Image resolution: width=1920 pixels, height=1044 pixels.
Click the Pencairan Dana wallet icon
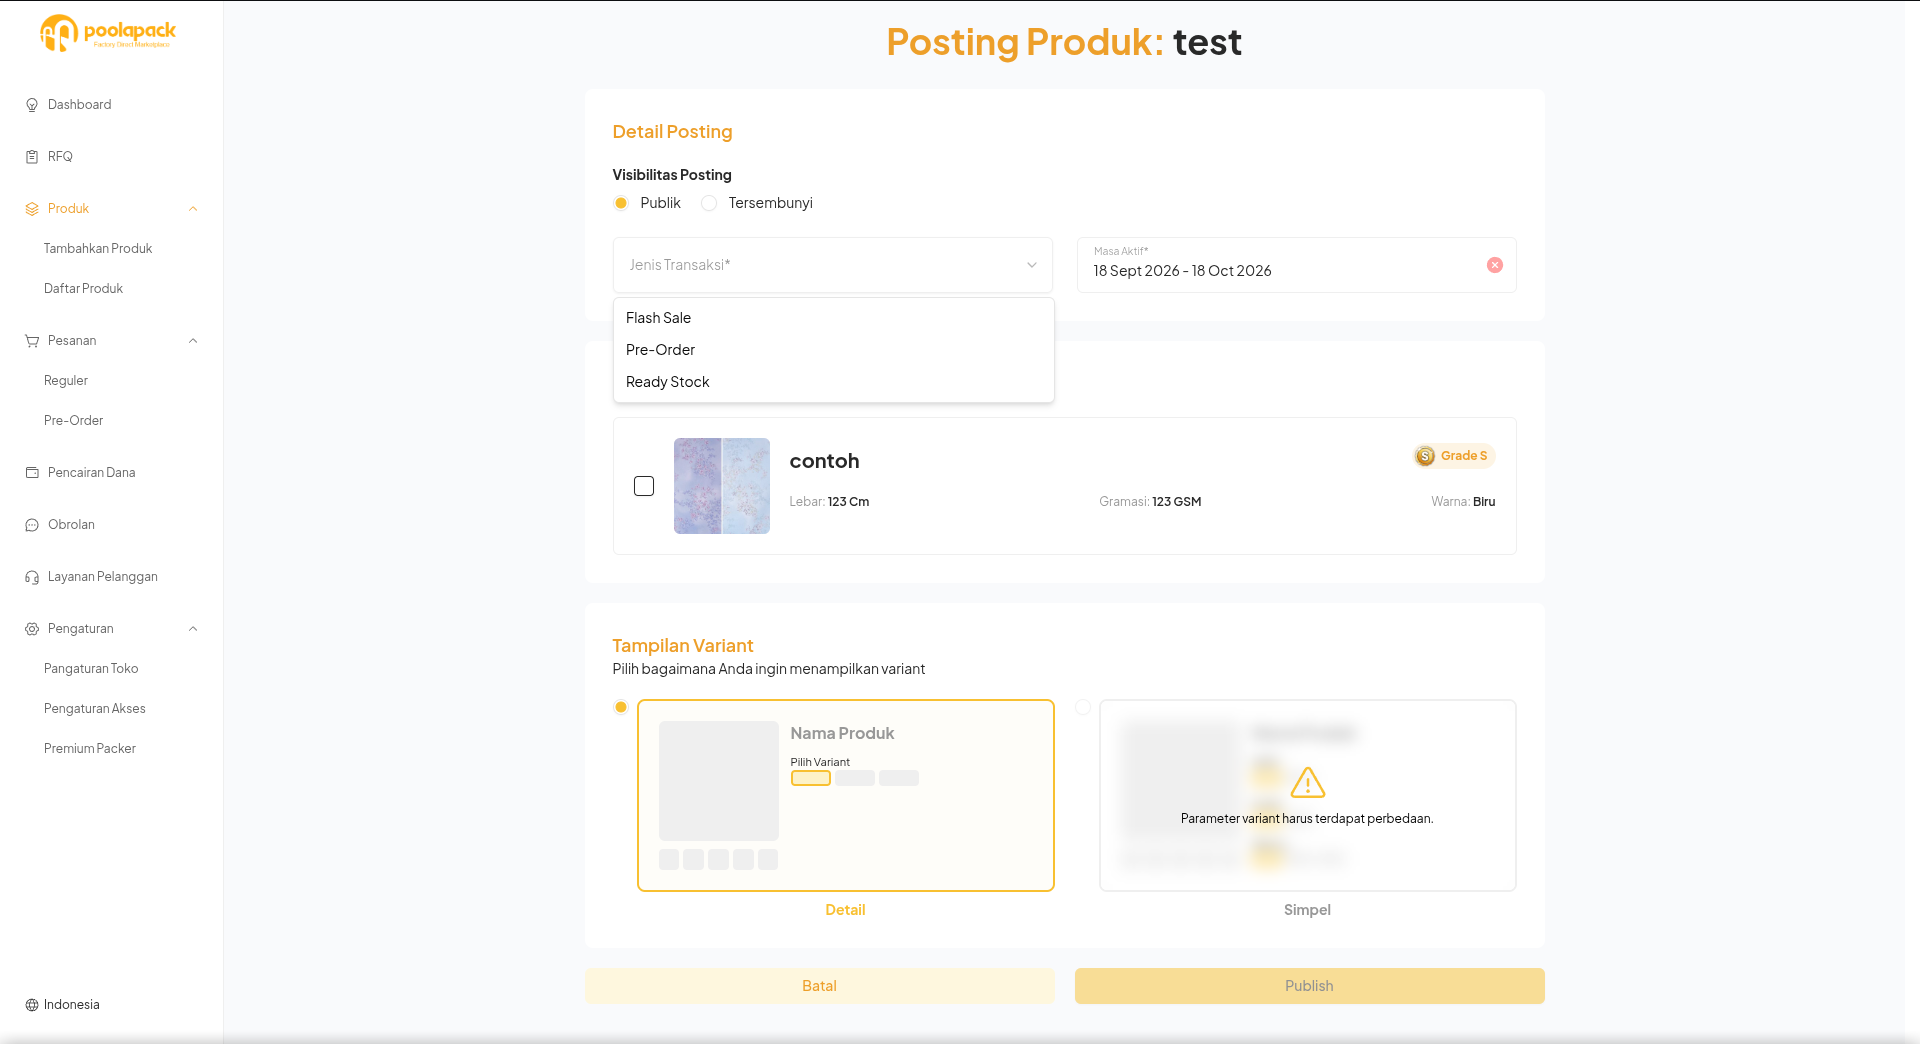point(32,473)
